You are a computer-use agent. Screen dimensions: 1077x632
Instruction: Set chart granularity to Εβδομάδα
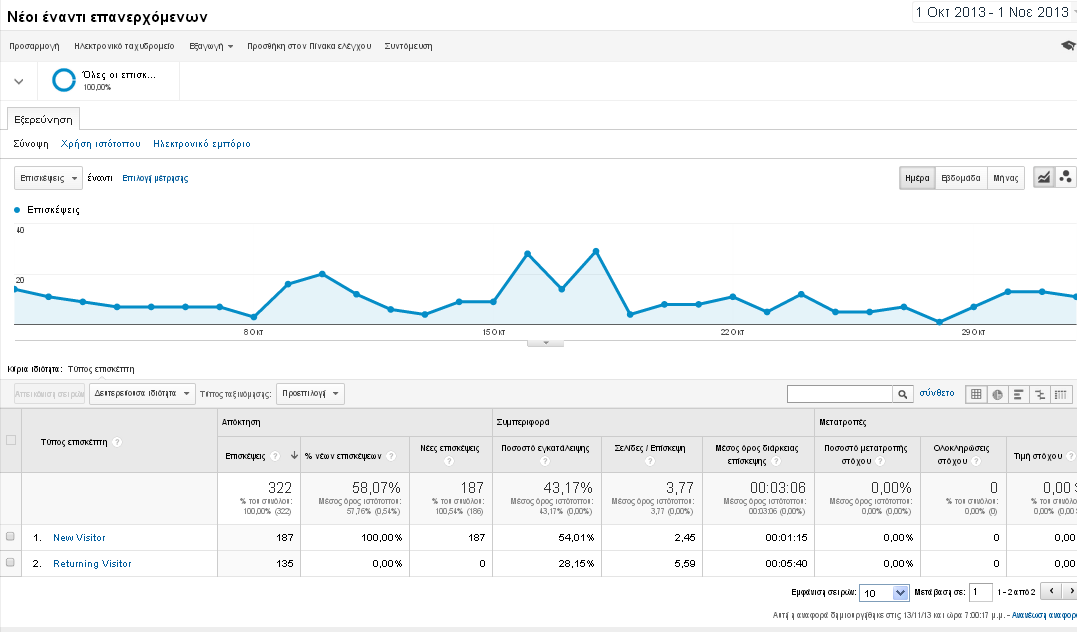[x=961, y=178]
